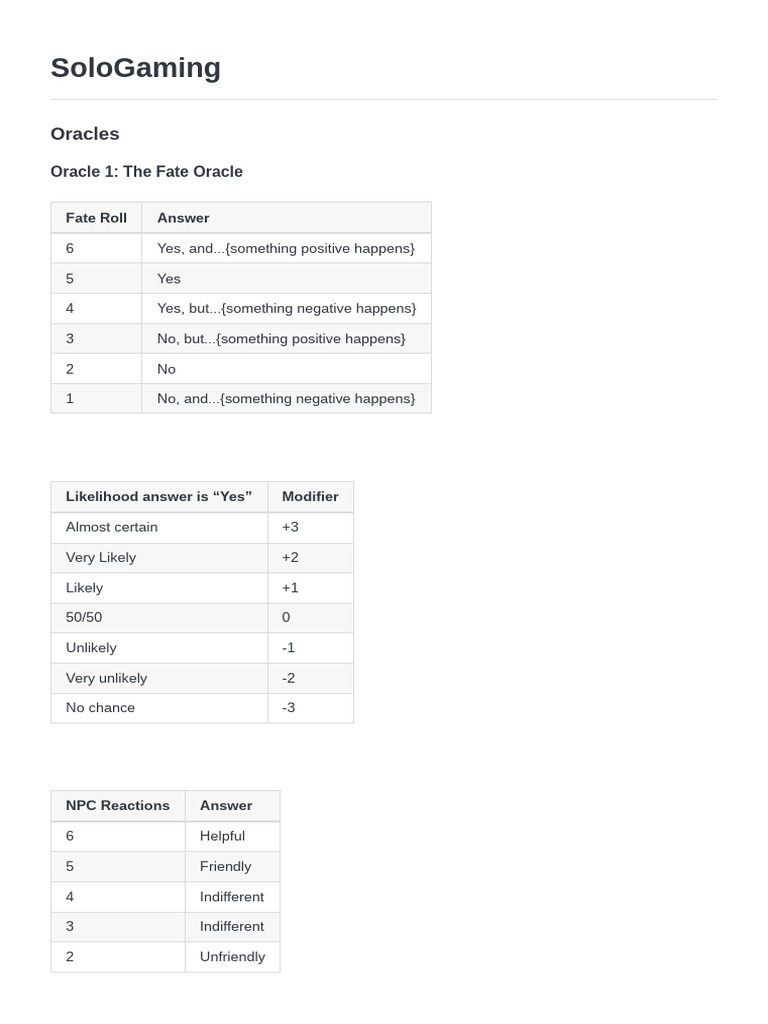Select the "Very Likely" row label
The width and height of the screenshot is (768, 1024).
coord(101,557)
